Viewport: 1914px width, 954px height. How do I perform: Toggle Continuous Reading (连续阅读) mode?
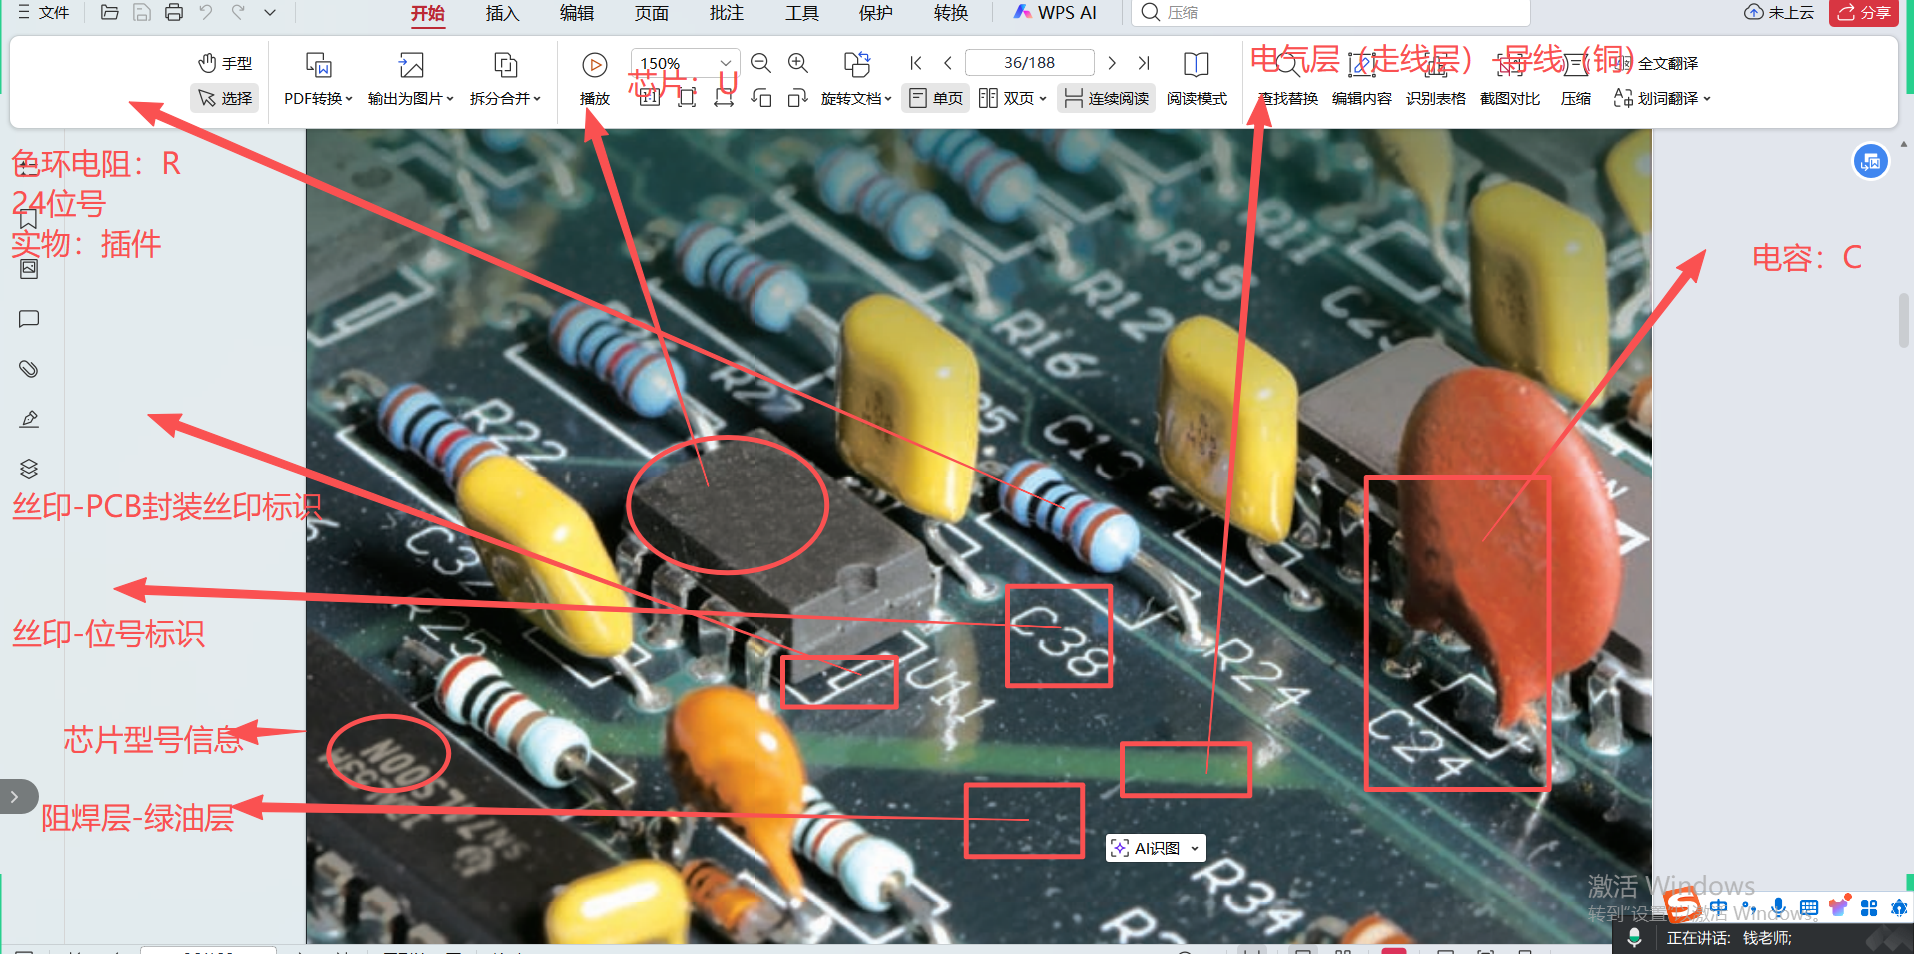tap(1106, 98)
